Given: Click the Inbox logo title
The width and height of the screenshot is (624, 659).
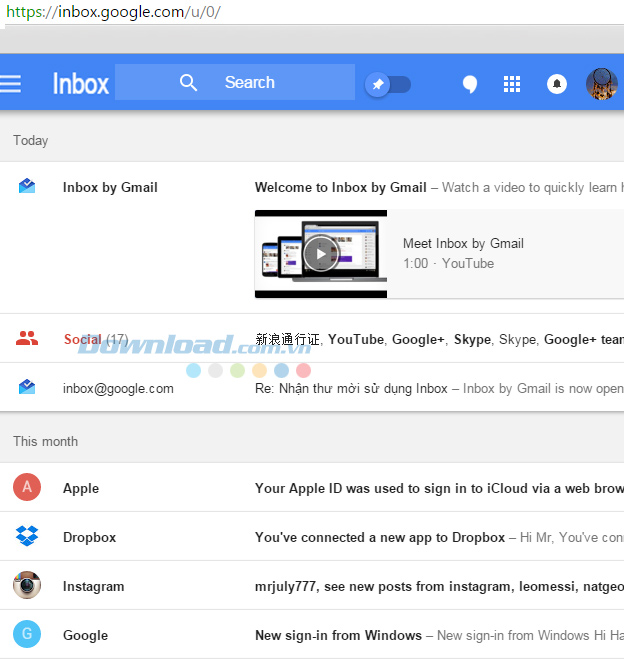Looking at the screenshot, I should click(x=81, y=84).
